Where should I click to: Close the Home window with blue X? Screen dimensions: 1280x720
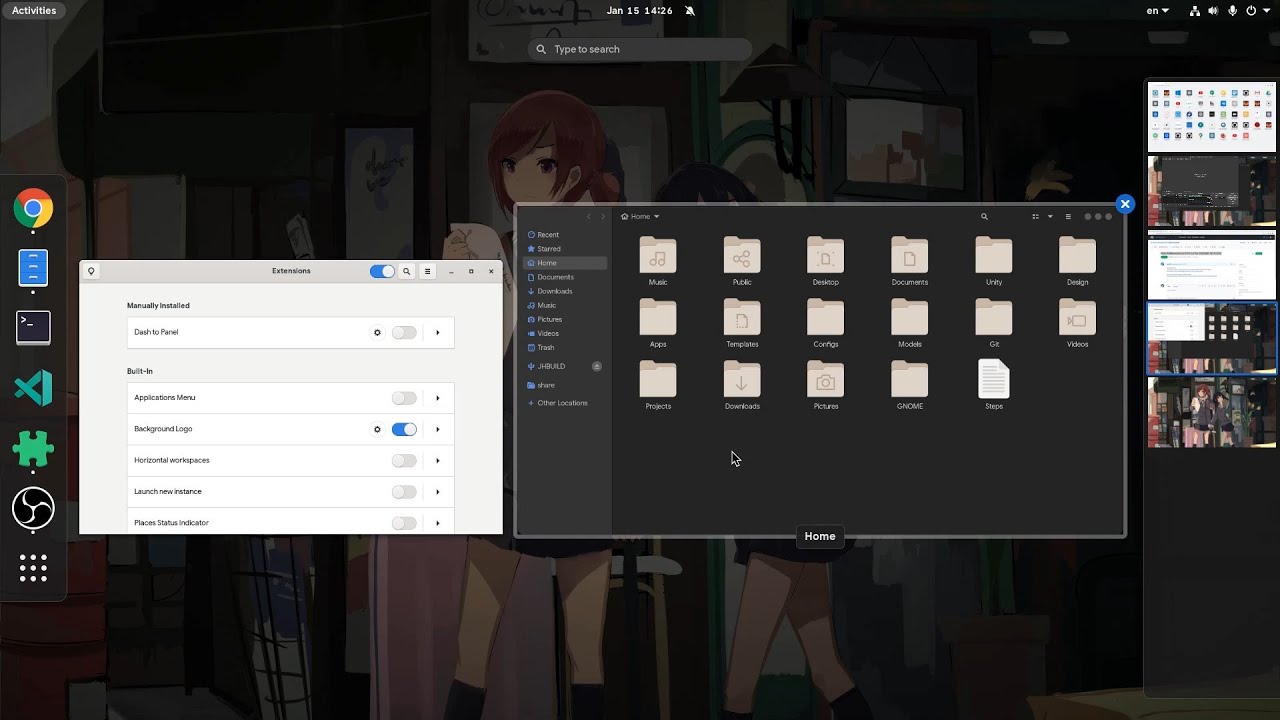1125,204
